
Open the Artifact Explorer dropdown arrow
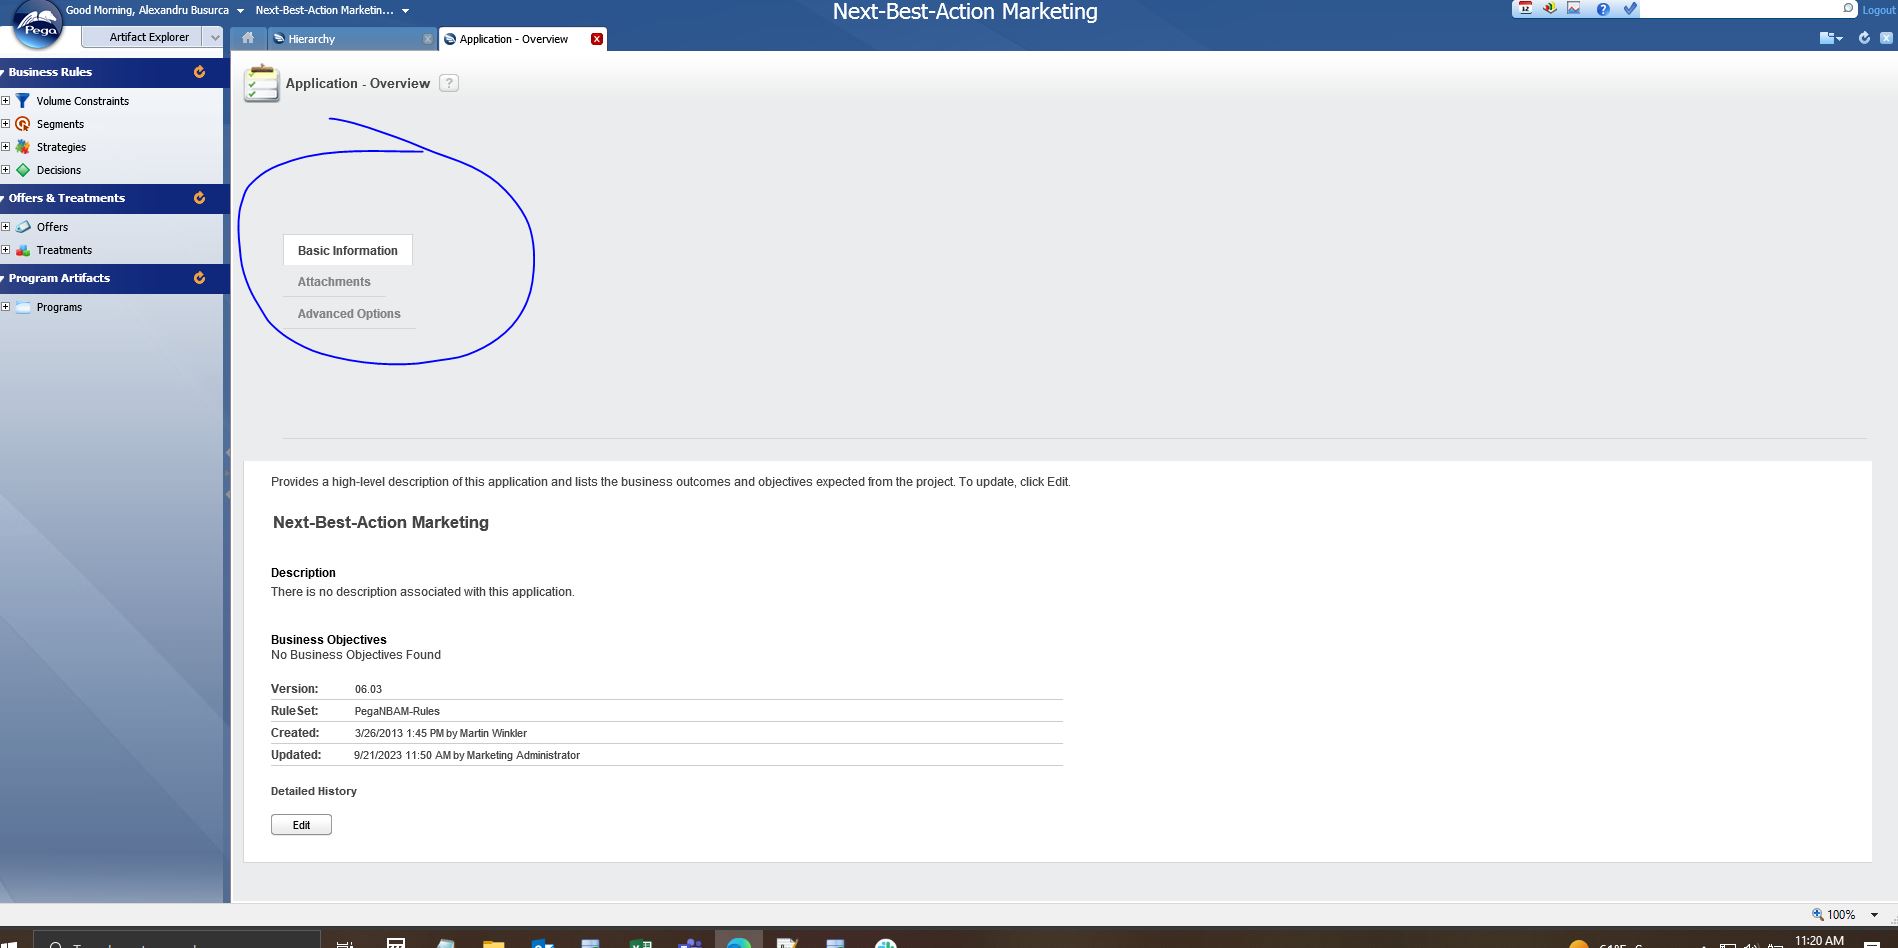click(214, 36)
